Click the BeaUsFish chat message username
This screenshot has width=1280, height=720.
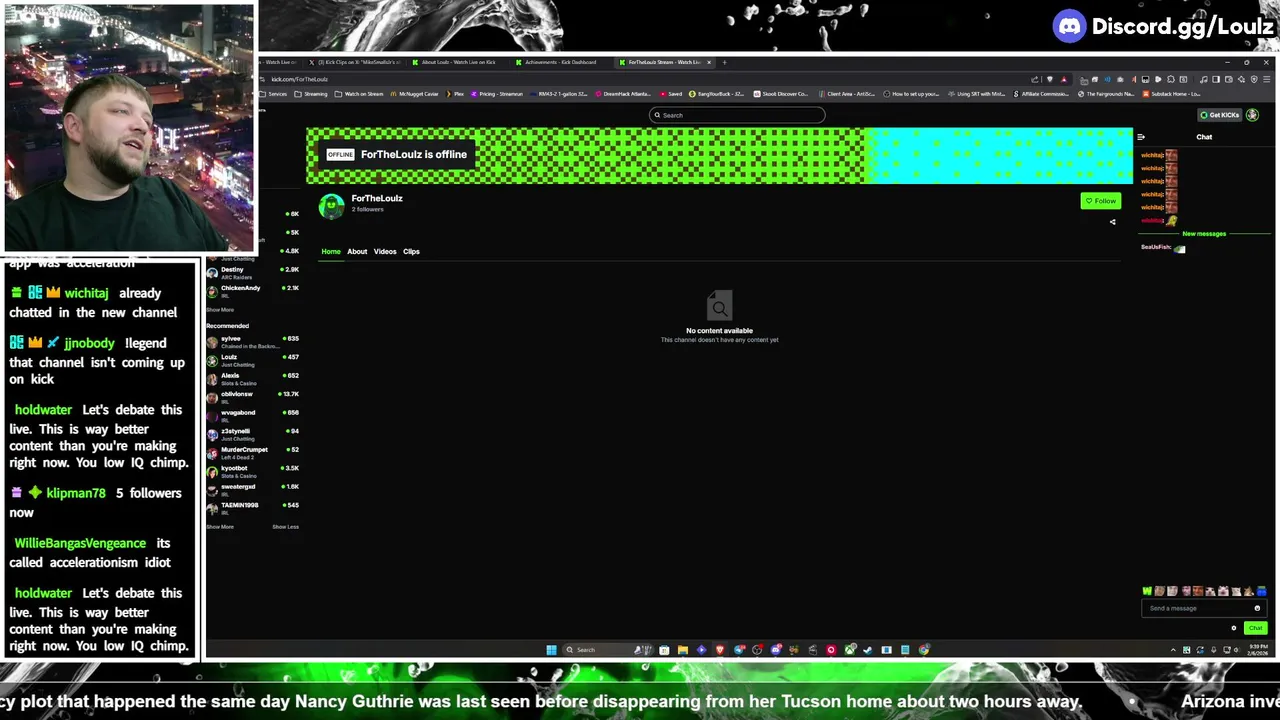pos(1155,247)
